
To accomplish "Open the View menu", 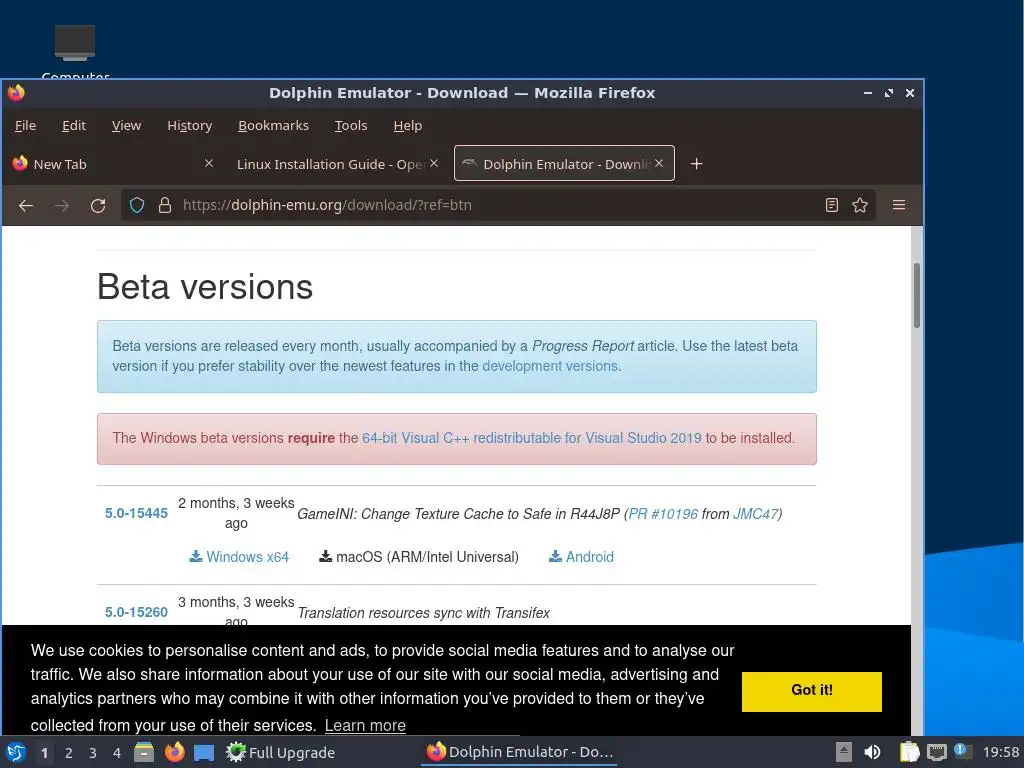I will [126, 125].
